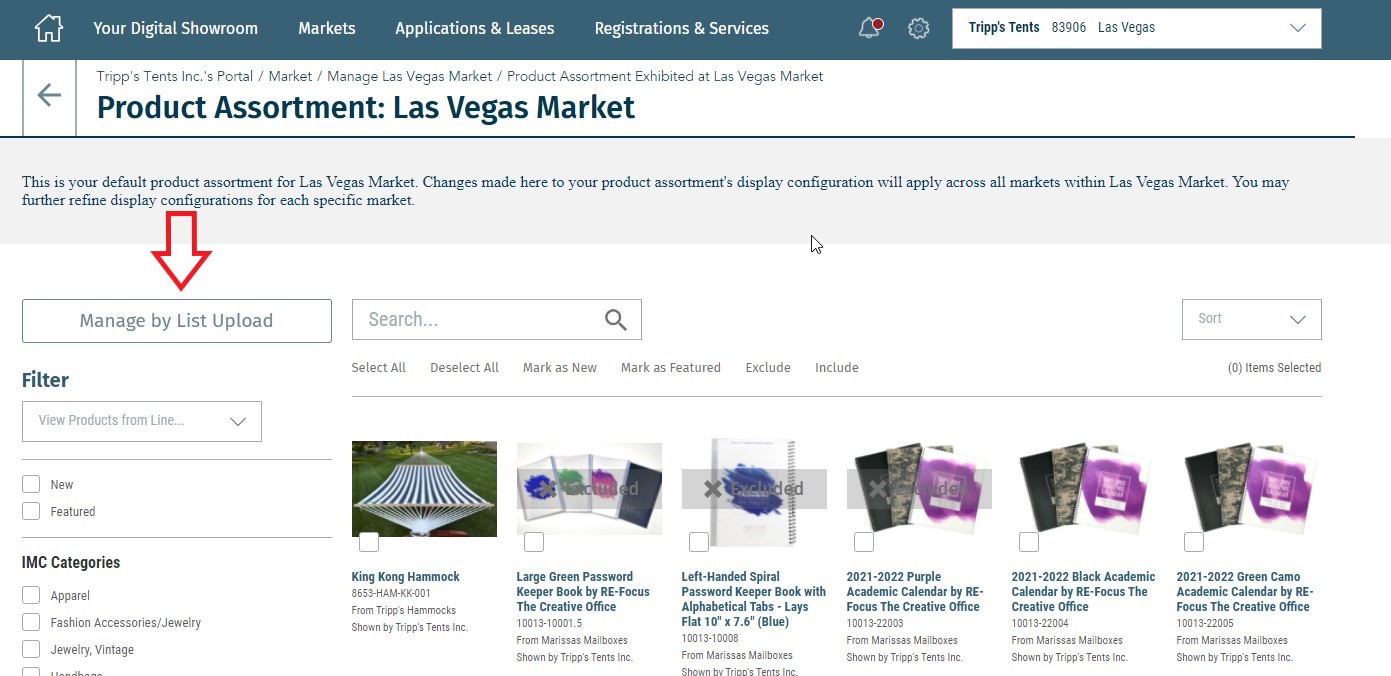Open King Kong Hammock product link
This screenshot has height=676, width=1391.
tap(406, 577)
